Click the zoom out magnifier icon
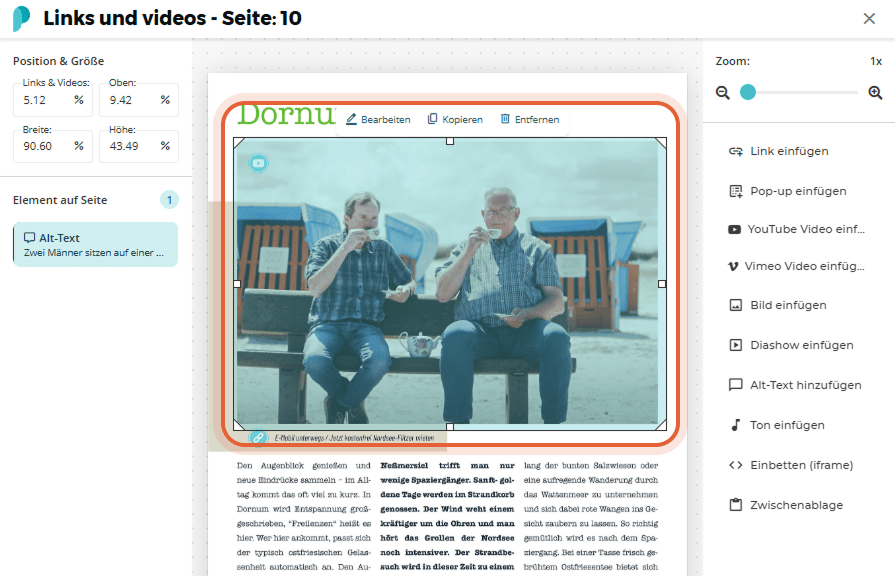895x576 pixels. pyautogui.click(x=723, y=92)
